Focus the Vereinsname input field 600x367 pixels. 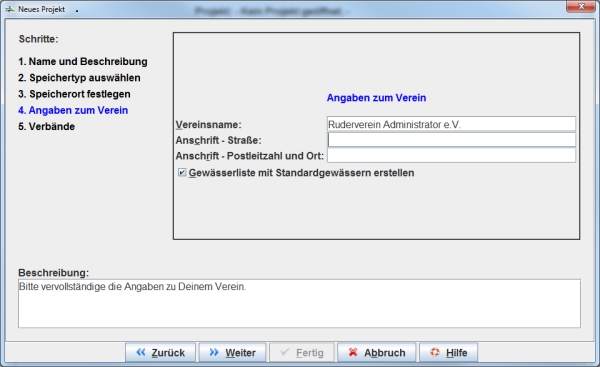tap(451, 124)
